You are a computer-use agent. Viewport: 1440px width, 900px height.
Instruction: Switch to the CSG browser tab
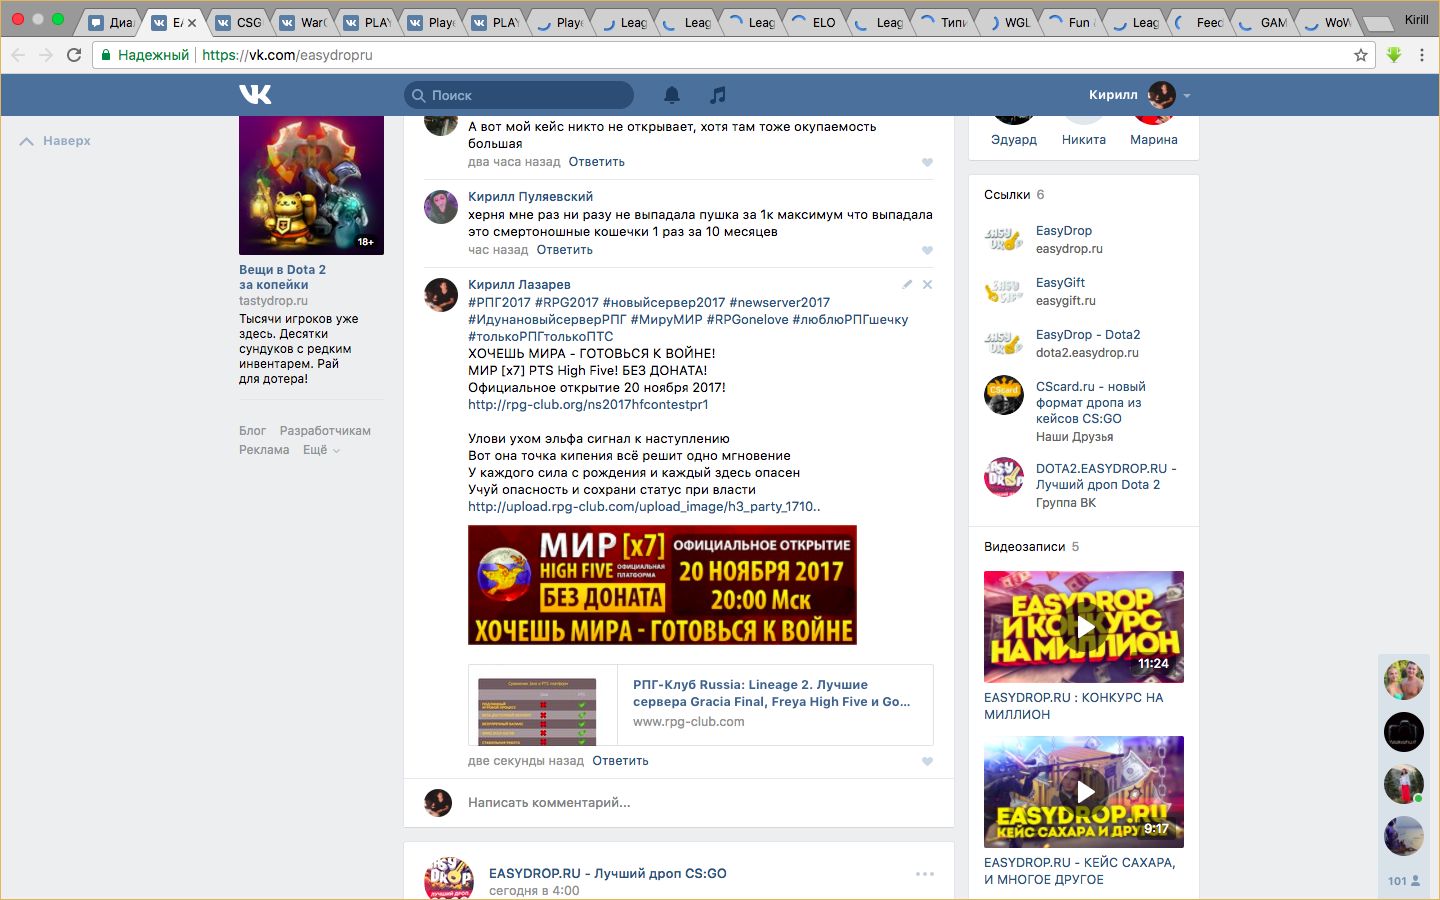(x=240, y=22)
